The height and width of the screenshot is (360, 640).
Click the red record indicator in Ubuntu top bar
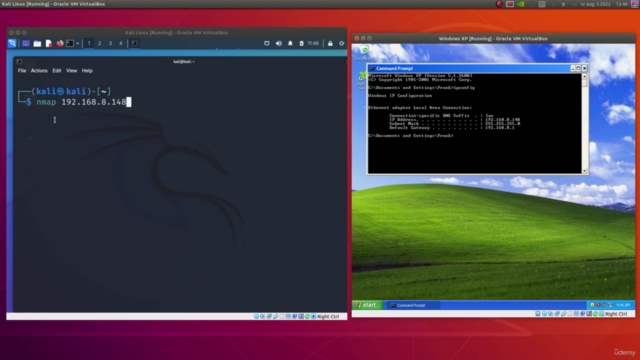pos(499,4)
